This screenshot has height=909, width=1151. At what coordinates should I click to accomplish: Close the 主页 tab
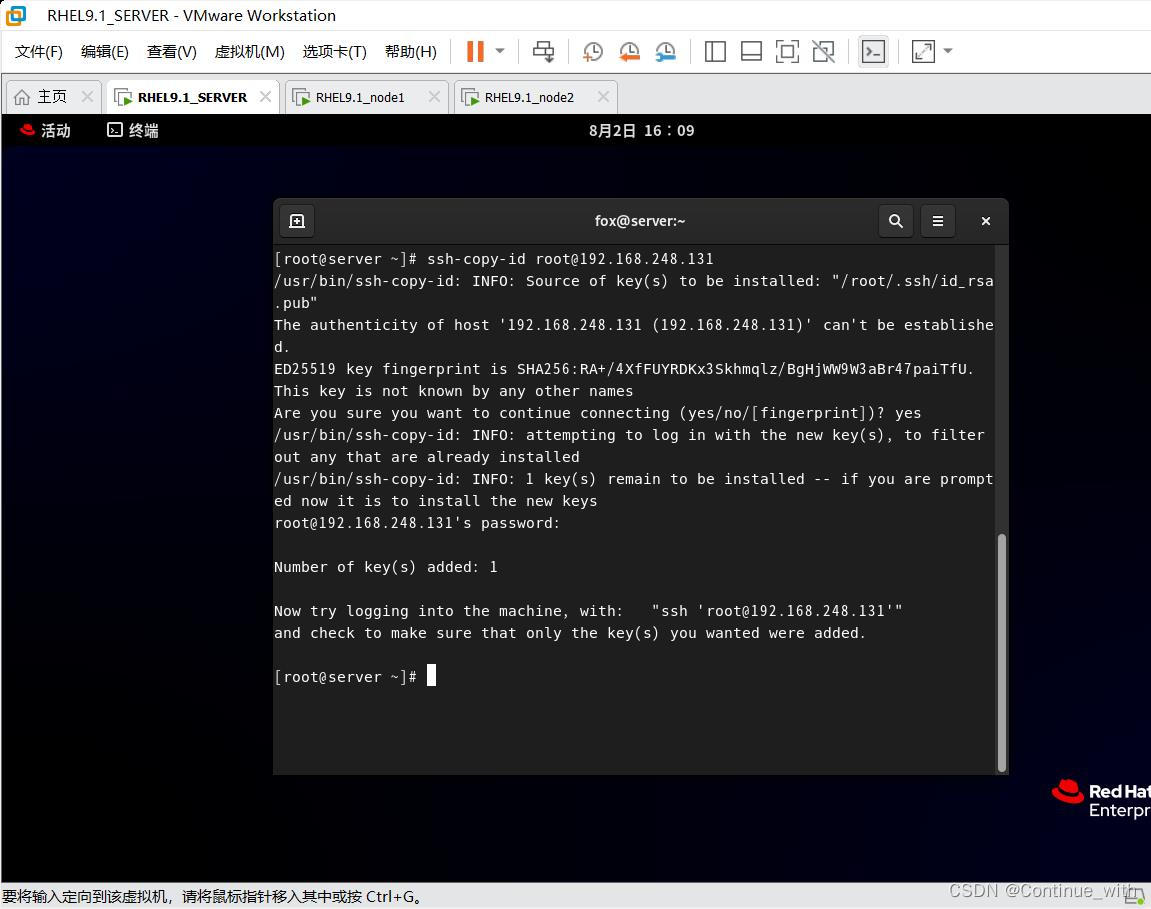click(87, 97)
